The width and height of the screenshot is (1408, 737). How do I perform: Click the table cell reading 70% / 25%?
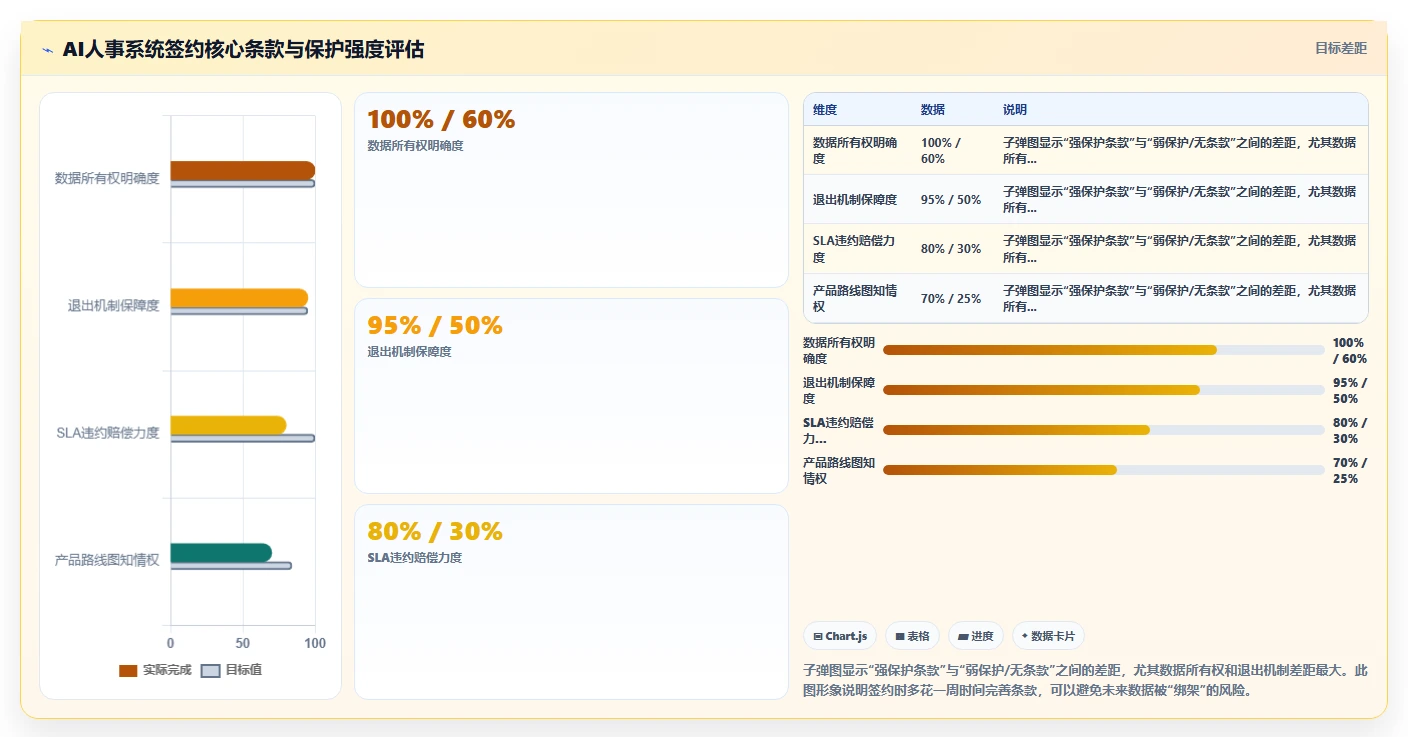coord(951,299)
